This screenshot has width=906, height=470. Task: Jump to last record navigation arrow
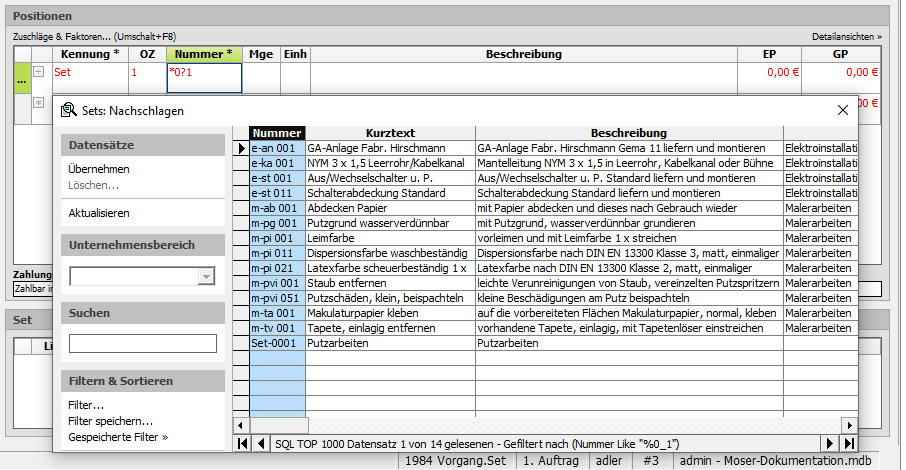tap(849, 443)
